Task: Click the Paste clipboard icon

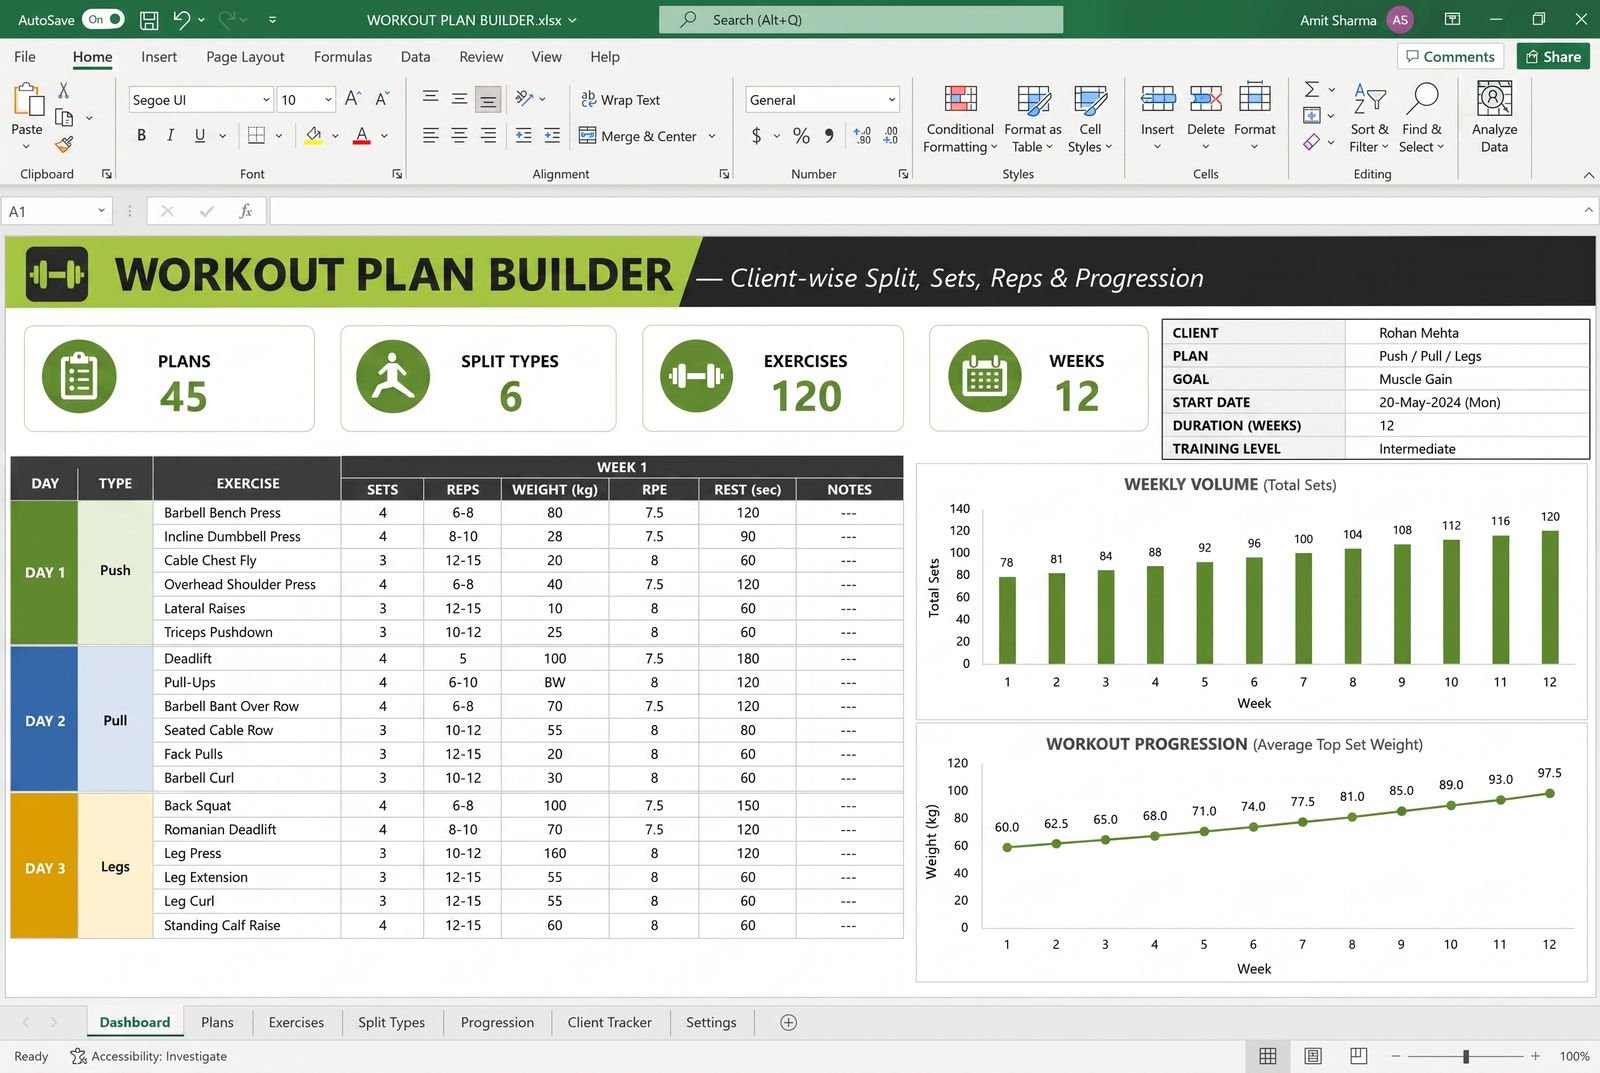Action: [x=27, y=101]
